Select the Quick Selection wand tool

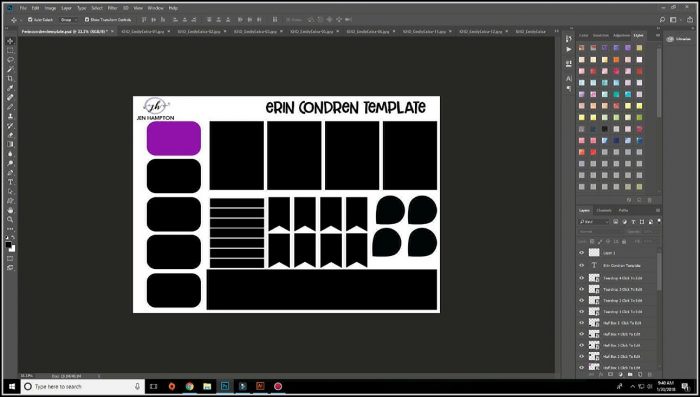tap(10, 69)
